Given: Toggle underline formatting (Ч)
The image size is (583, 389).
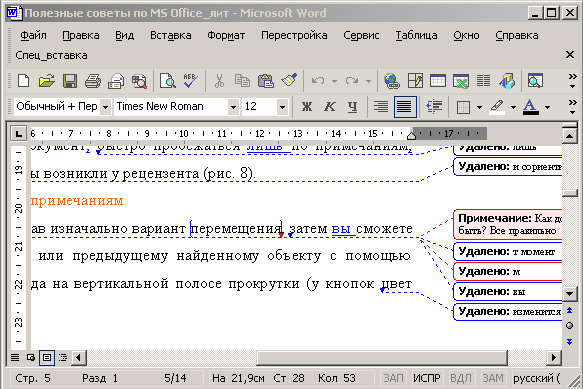Looking at the screenshot, I should point(352,107).
